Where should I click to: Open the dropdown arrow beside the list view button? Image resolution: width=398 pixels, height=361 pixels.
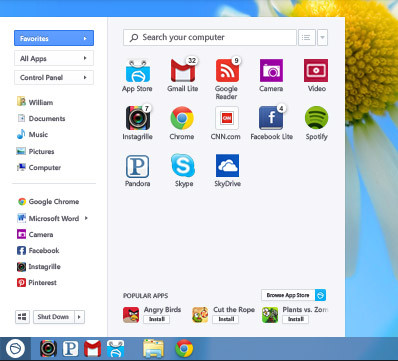[322, 38]
